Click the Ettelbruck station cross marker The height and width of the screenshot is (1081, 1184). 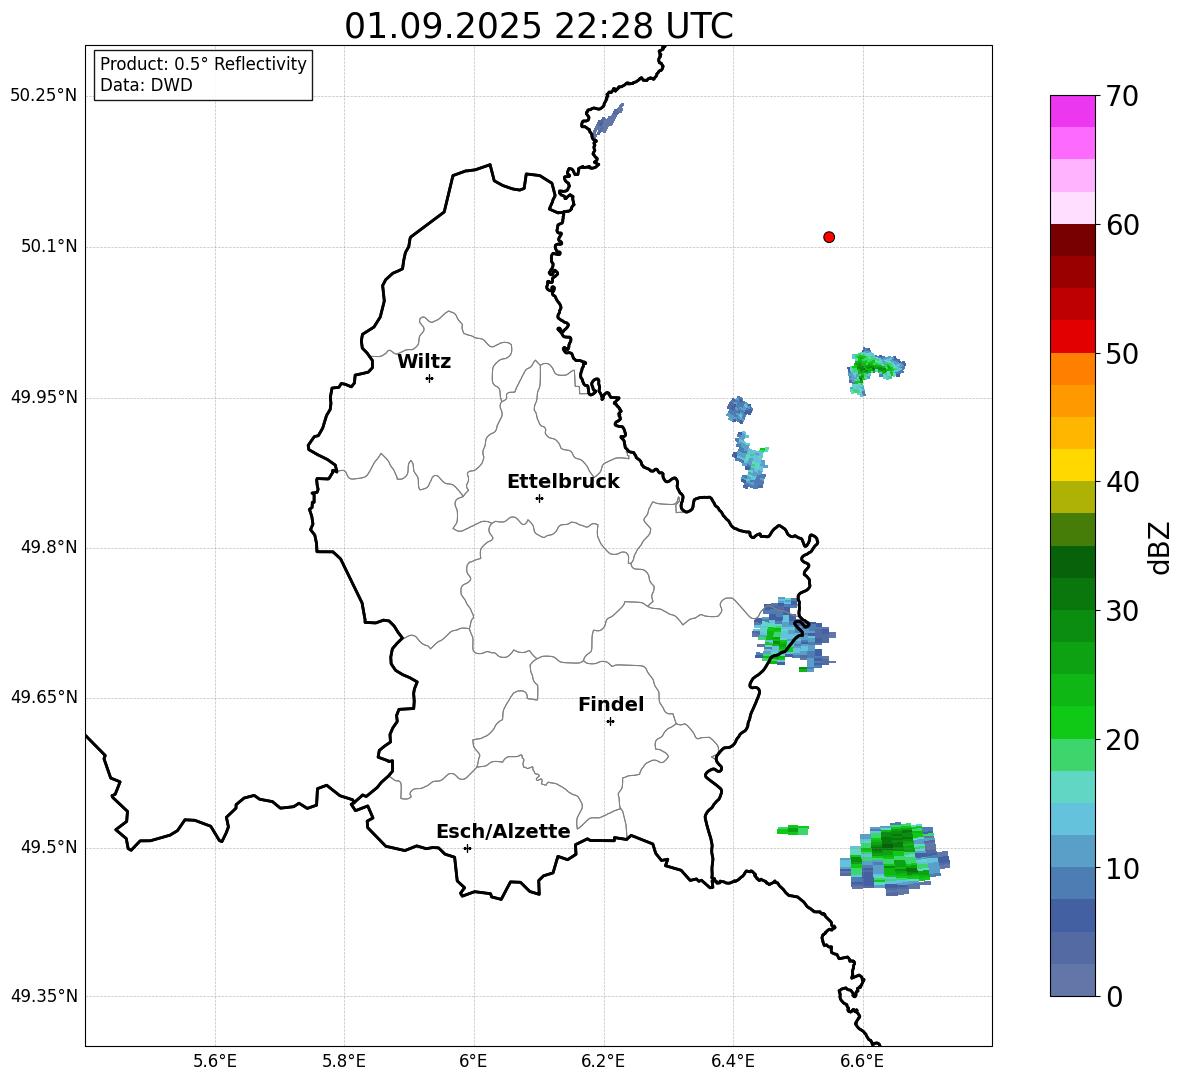coord(539,498)
